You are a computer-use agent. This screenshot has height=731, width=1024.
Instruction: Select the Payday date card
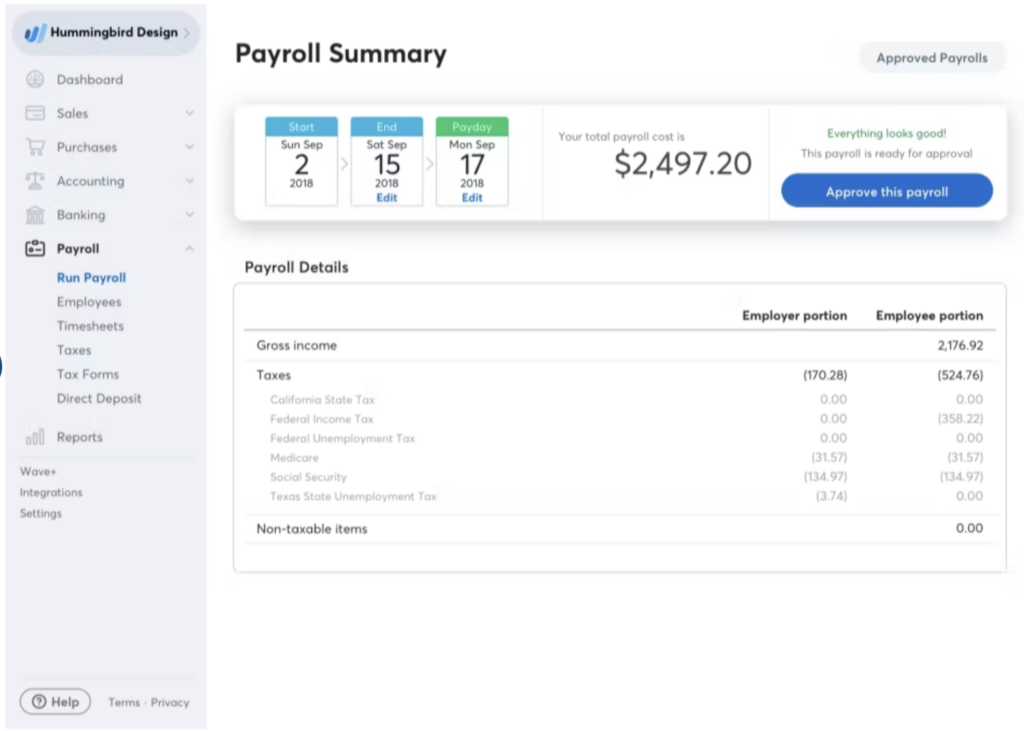(472, 160)
